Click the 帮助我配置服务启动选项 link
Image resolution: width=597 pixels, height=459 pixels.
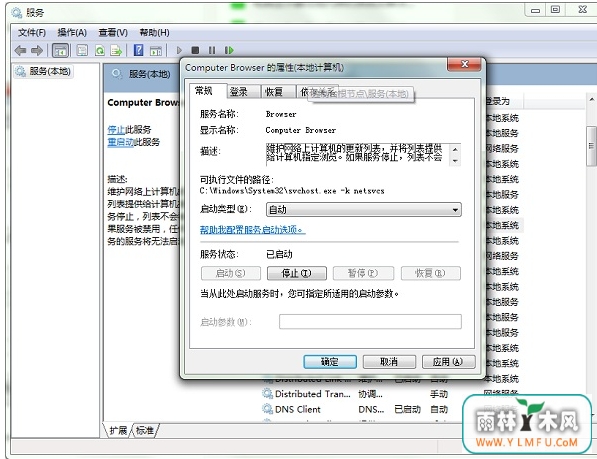click(x=252, y=230)
